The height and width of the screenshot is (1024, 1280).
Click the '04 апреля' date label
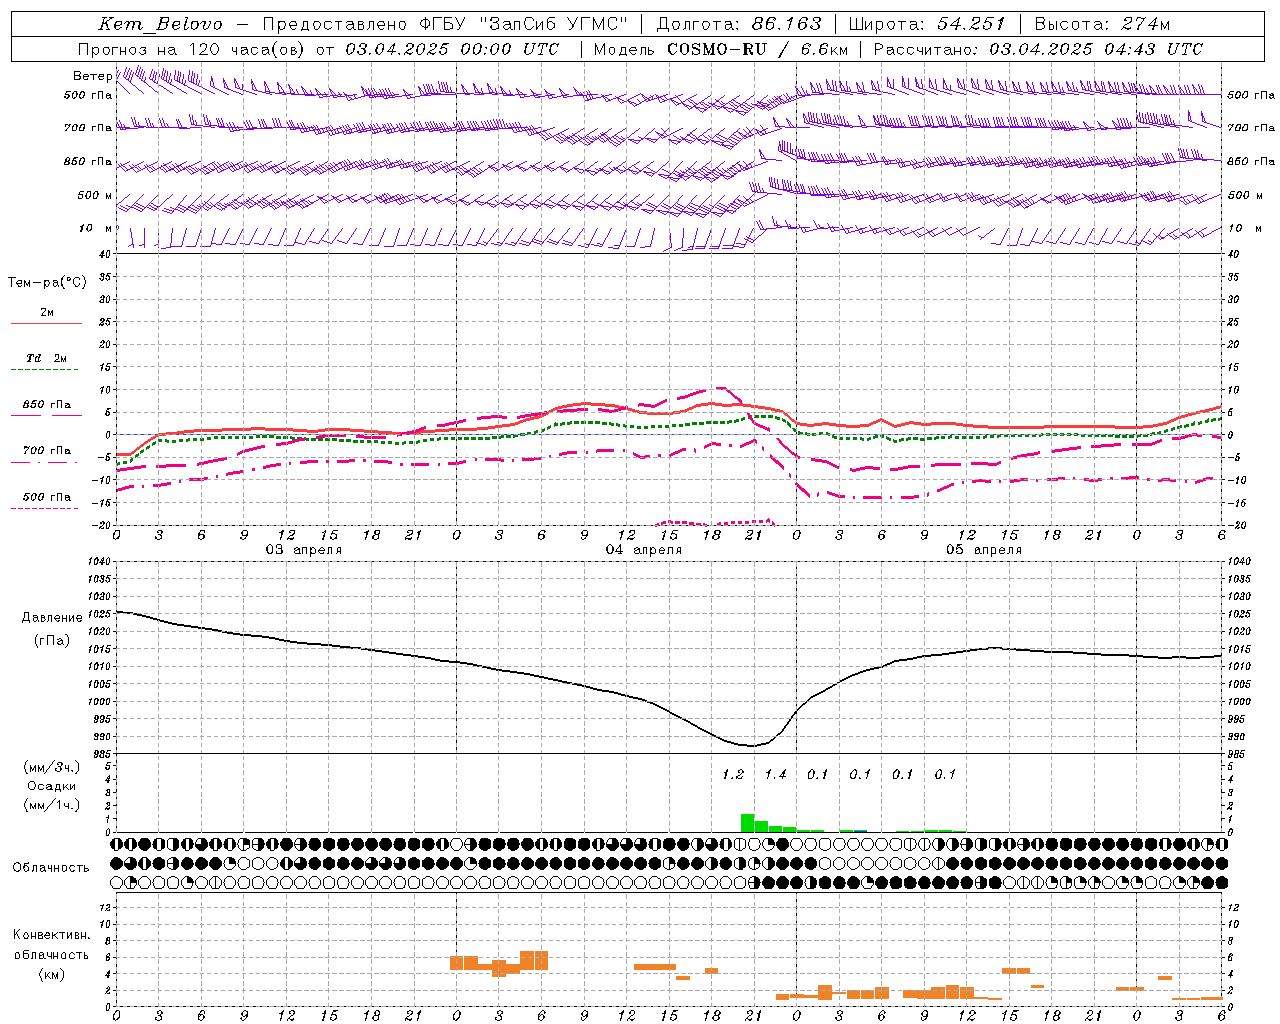pos(644,550)
